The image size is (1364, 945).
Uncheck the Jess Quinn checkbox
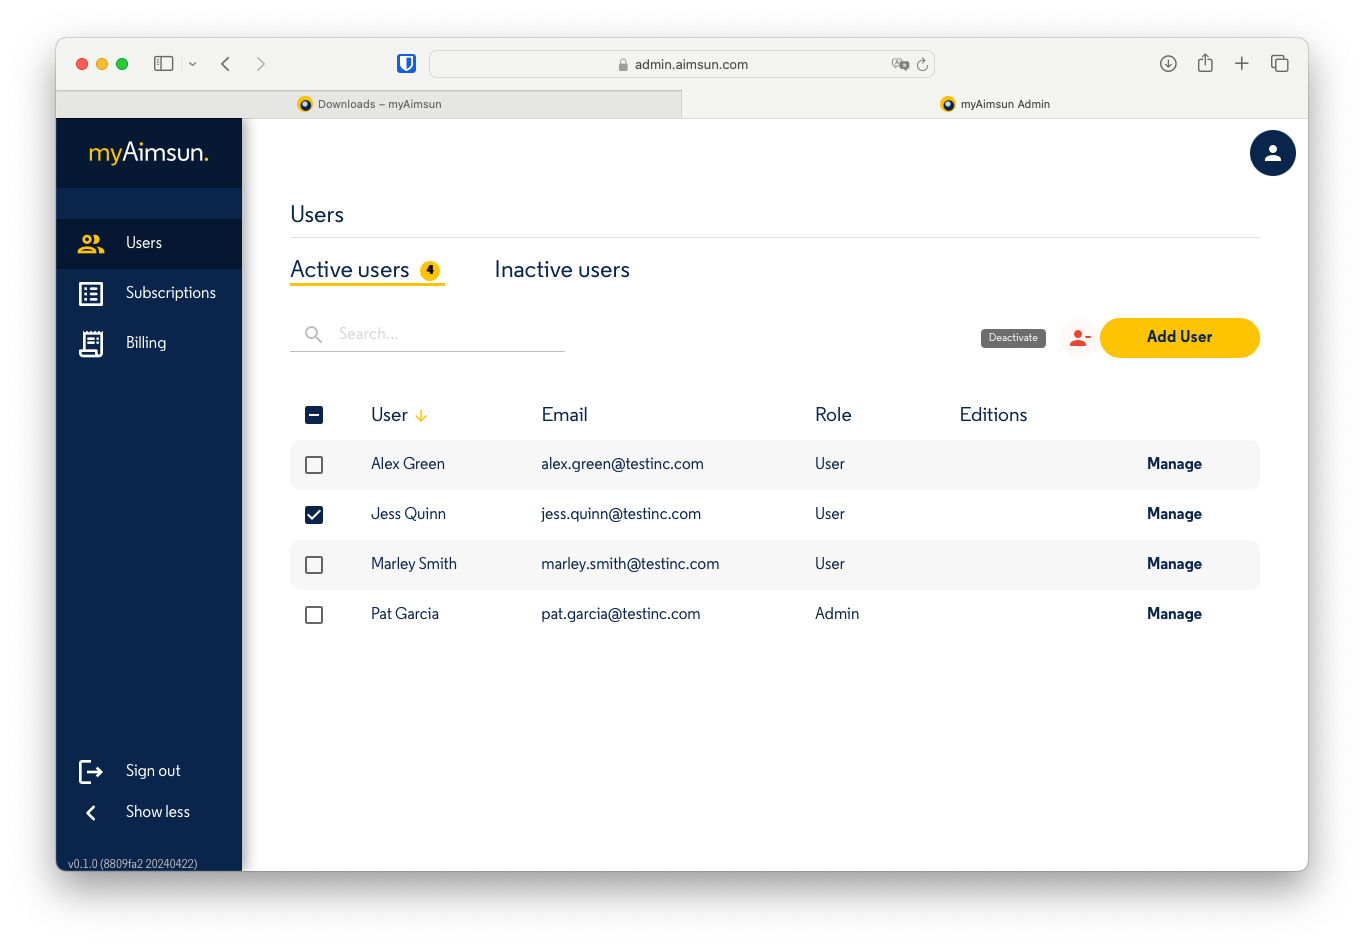coord(314,515)
